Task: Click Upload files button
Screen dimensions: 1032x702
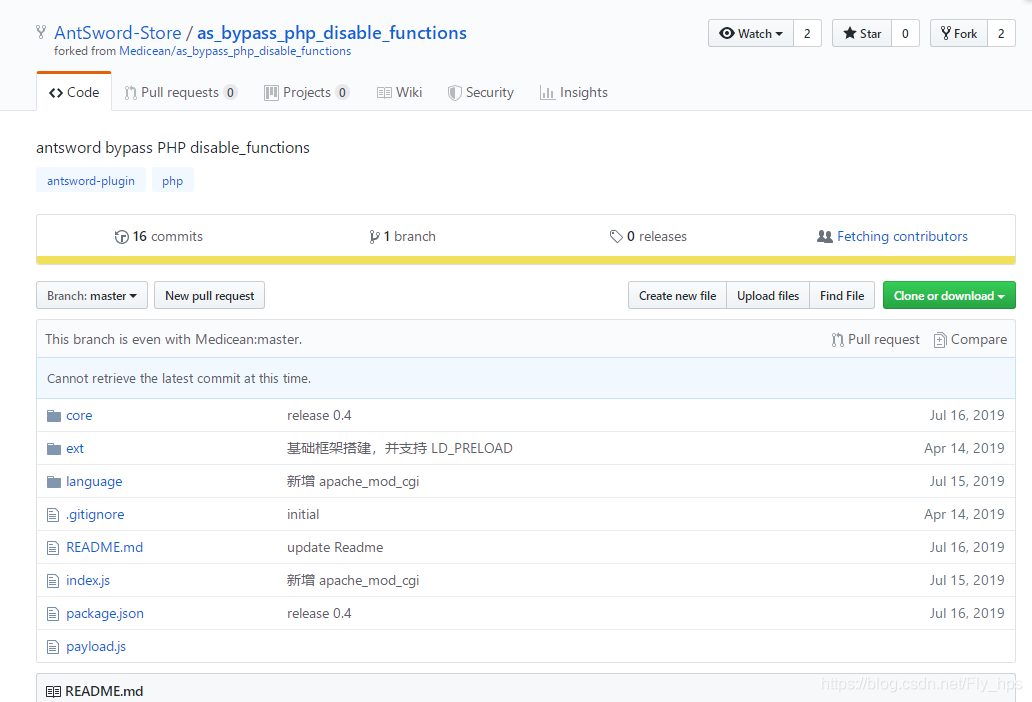Action: tap(768, 295)
